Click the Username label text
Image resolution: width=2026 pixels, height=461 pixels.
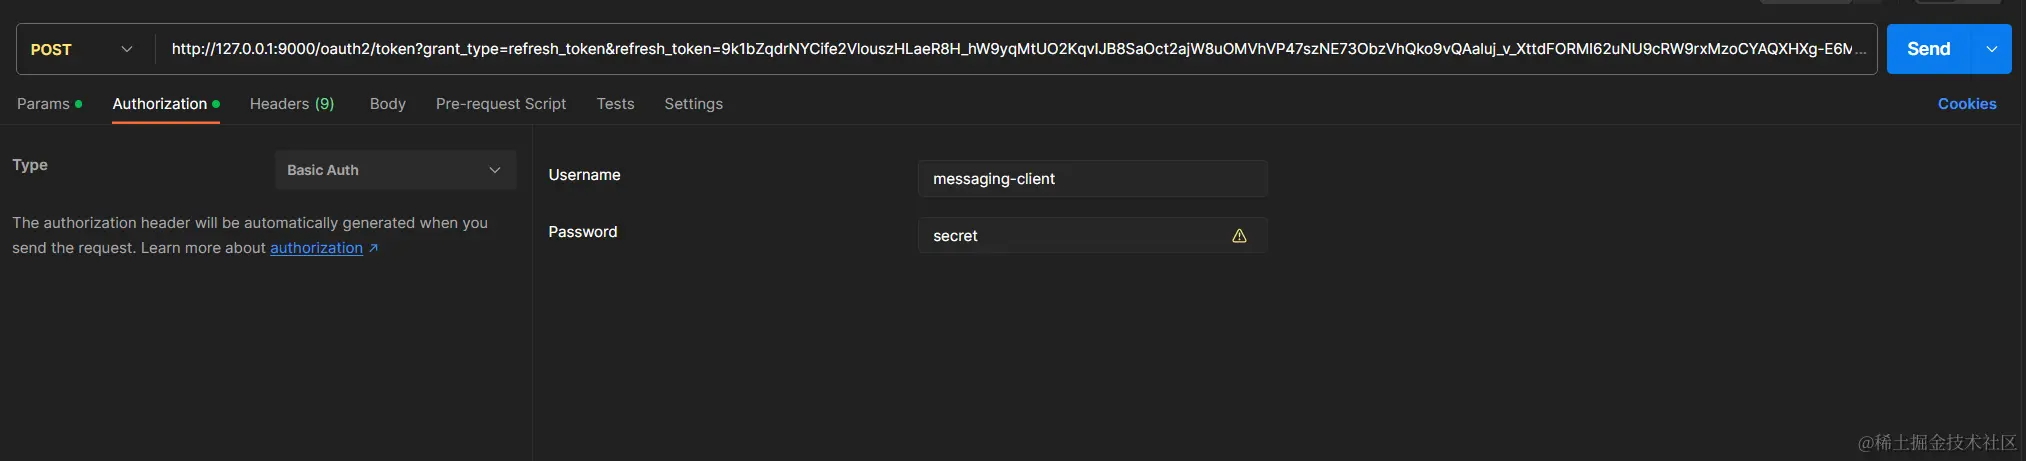pyautogui.click(x=584, y=175)
